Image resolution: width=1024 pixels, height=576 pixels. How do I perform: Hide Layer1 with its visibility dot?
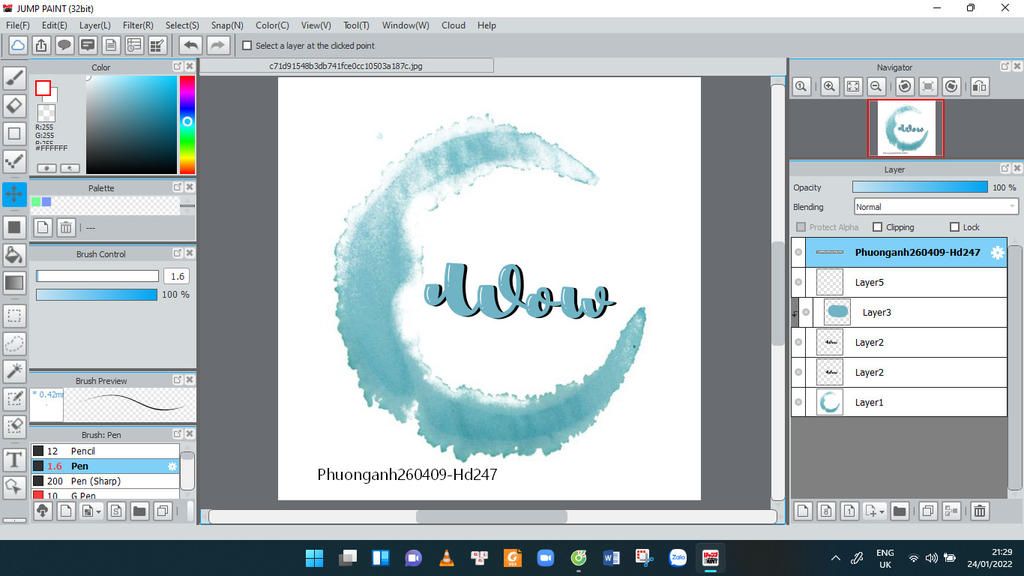click(798, 402)
